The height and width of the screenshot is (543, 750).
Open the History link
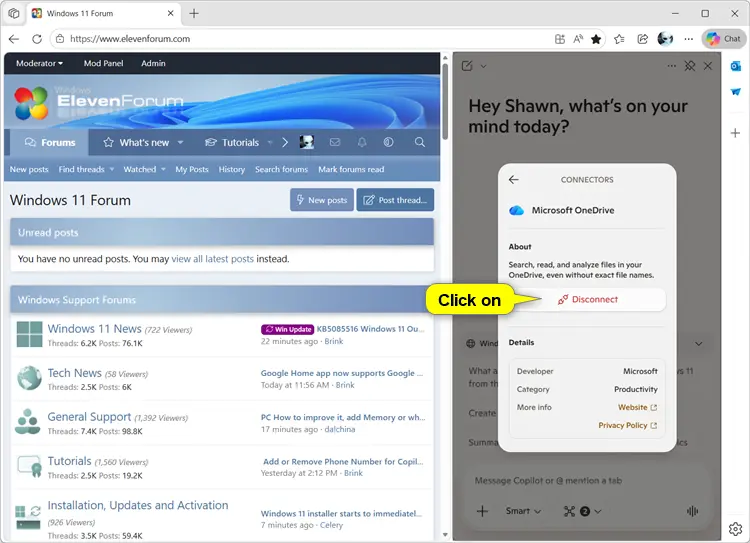coord(232,169)
